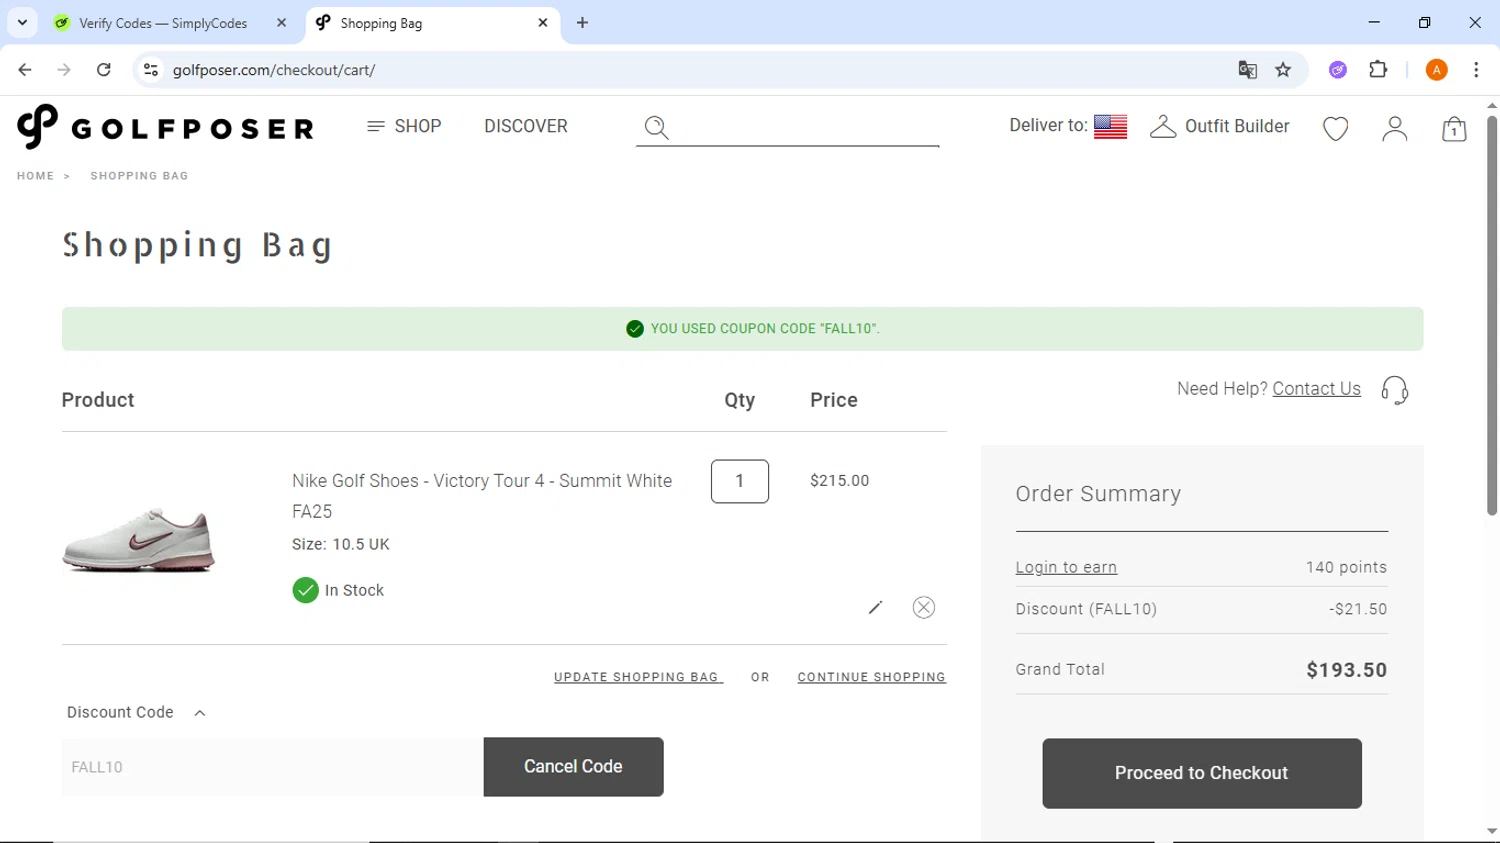Open the SHOP menu
The image size is (1500, 843).
tap(404, 126)
